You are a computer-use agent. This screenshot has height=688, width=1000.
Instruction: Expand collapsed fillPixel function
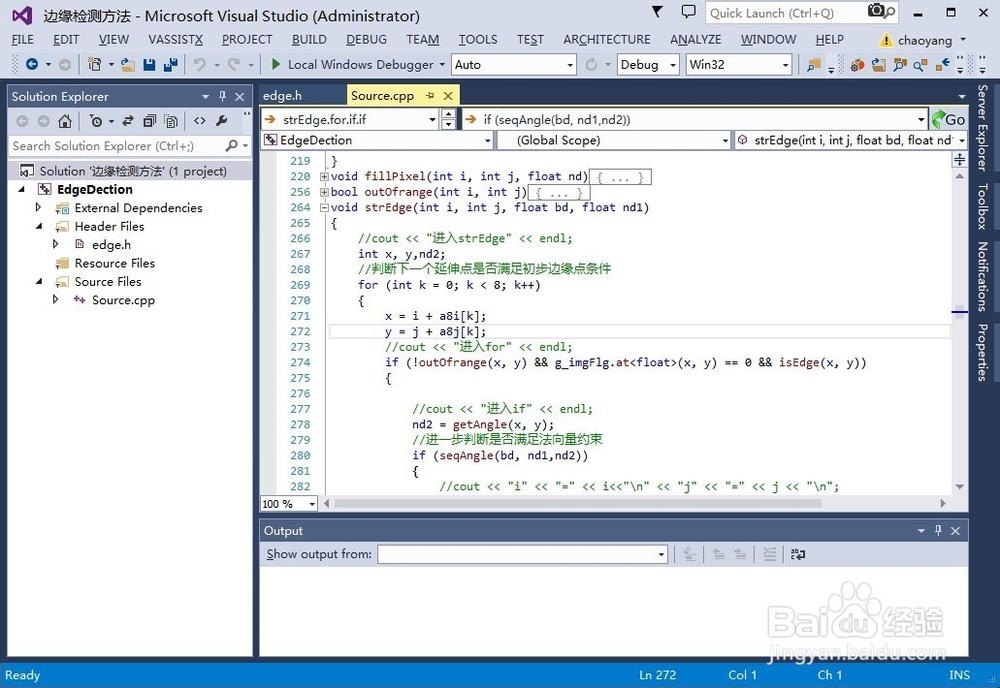click(x=324, y=177)
